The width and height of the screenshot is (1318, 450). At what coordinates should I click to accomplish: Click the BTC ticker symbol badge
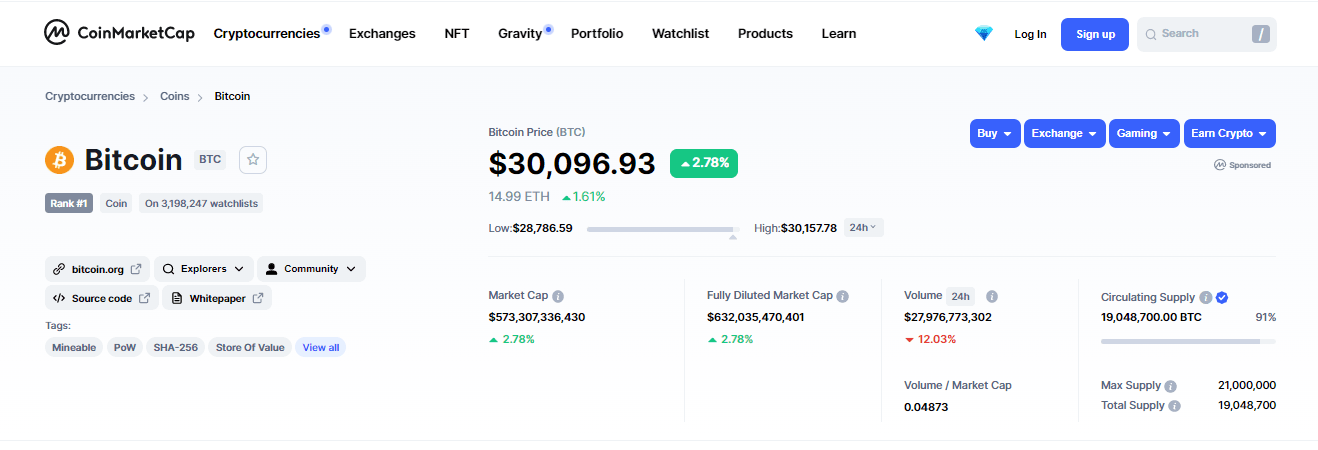pyautogui.click(x=210, y=159)
